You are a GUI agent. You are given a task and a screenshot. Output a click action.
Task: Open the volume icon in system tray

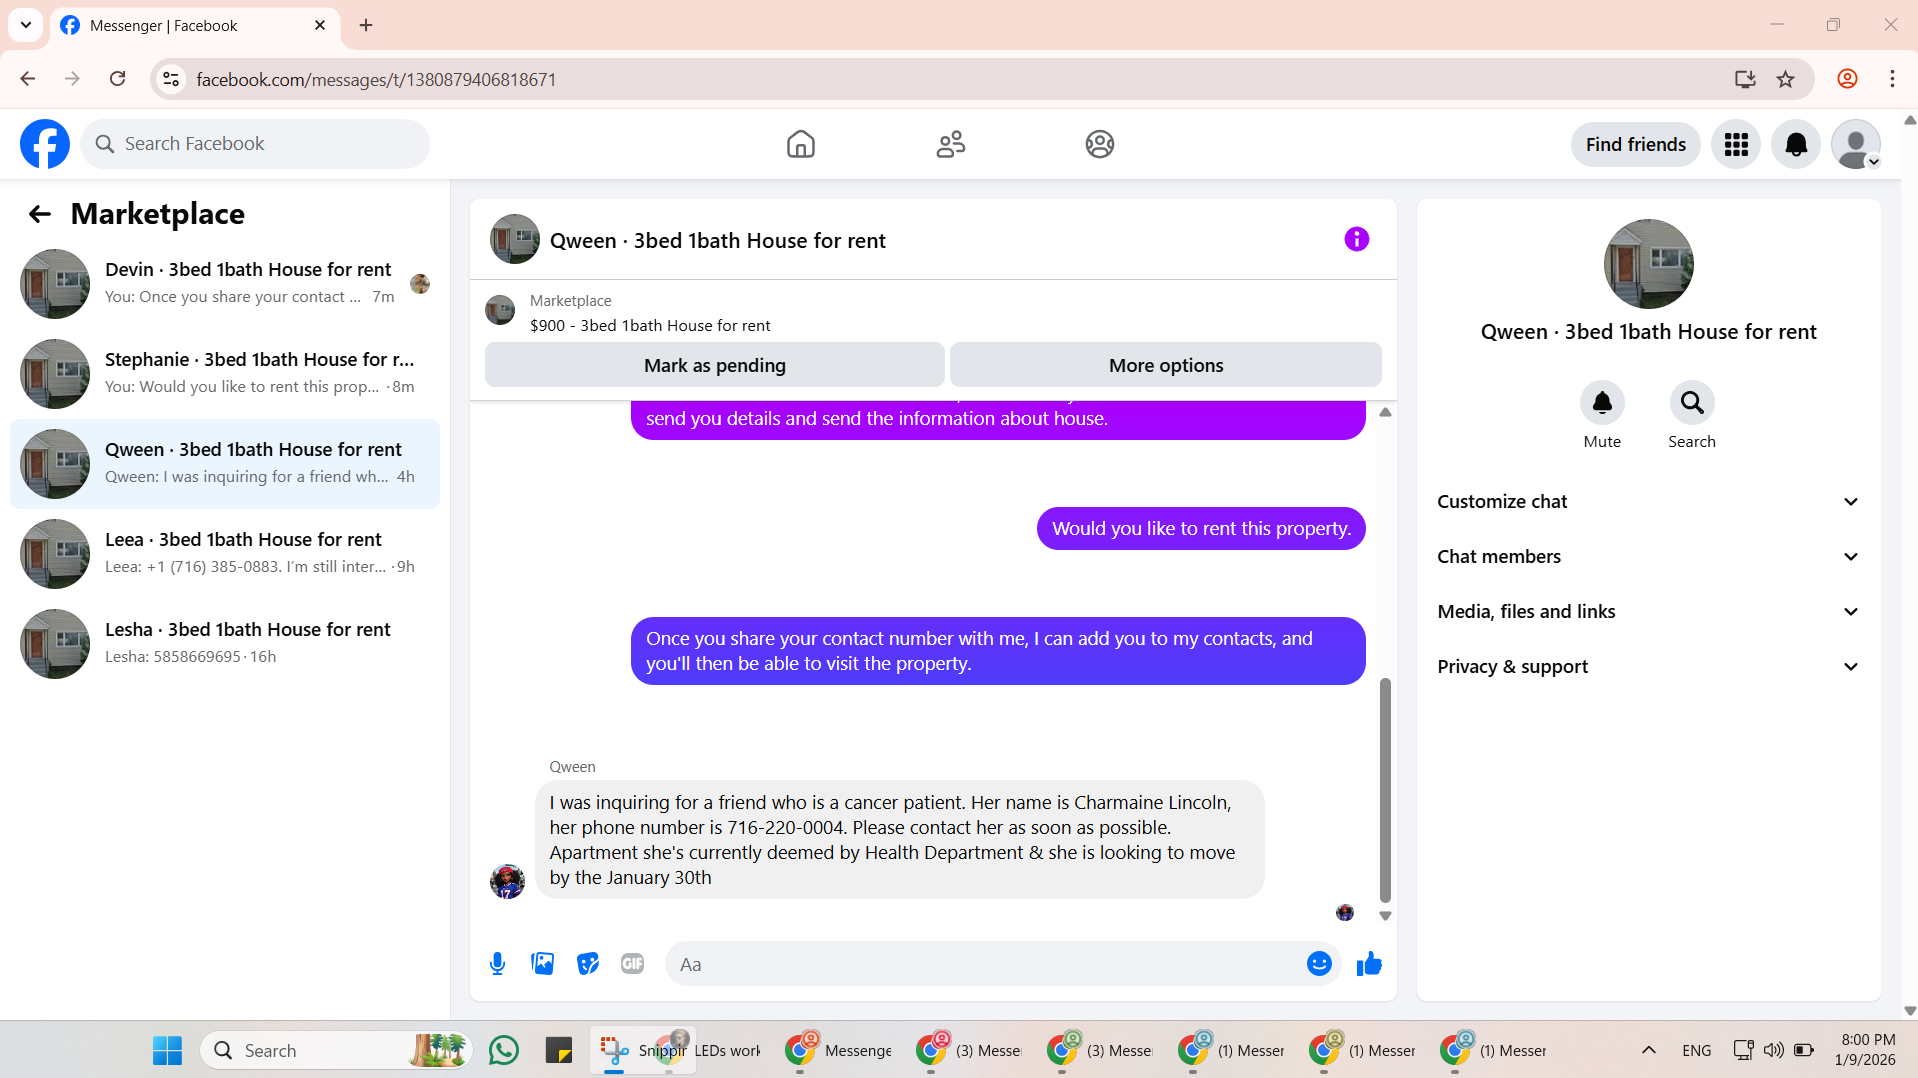(x=1773, y=1051)
